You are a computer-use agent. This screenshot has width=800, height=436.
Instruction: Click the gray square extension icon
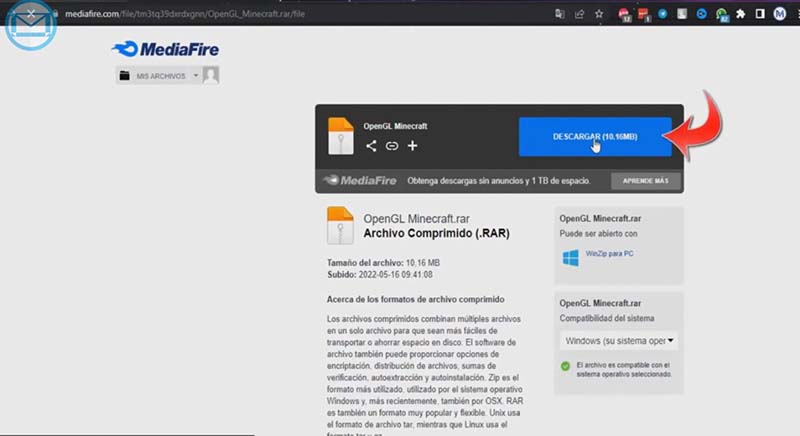click(x=682, y=14)
